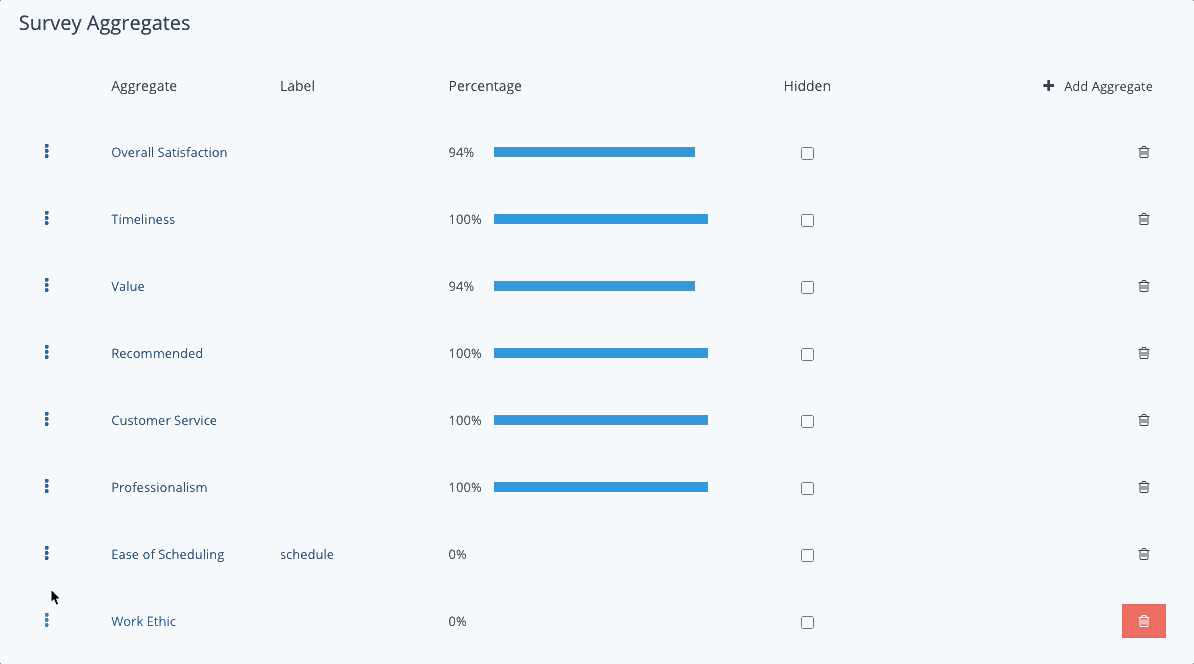
Task: Click drag handle dots beside Overall Satisfaction
Action: pos(47,151)
